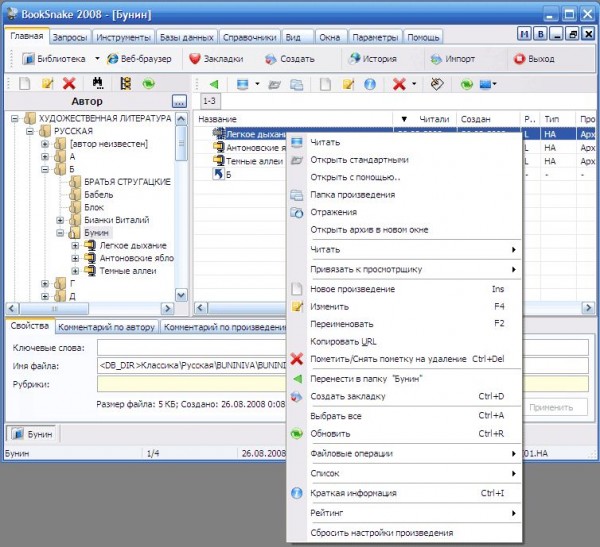Viewport: 600px width, 547px height.
Task: Click the works list right scroll arrow
Action: pyautogui.click(x=588, y=308)
